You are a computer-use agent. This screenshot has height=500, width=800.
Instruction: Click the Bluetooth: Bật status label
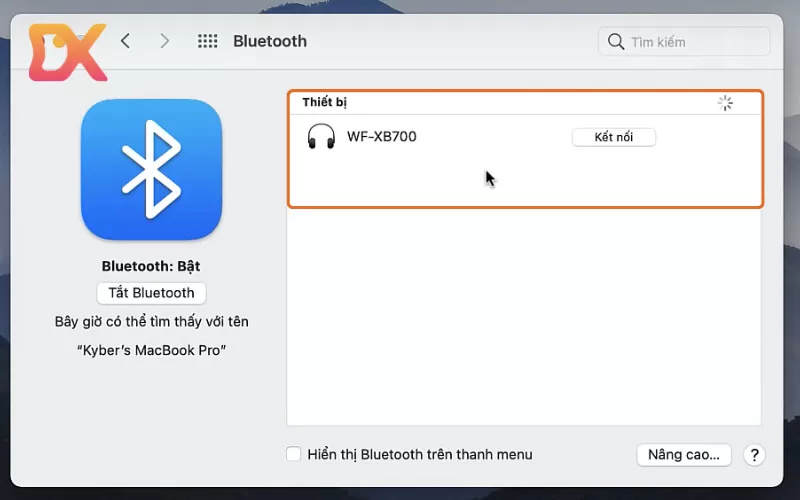(x=151, y=266)
